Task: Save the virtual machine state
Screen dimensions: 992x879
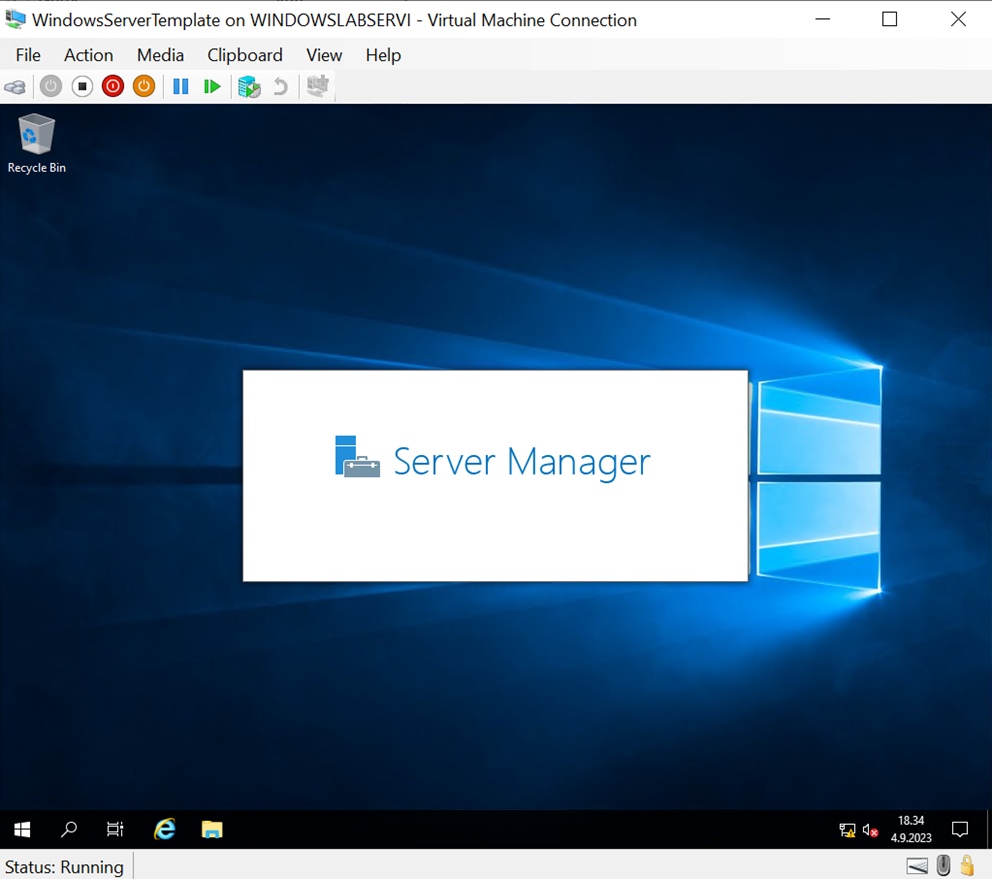Action: 143,86
